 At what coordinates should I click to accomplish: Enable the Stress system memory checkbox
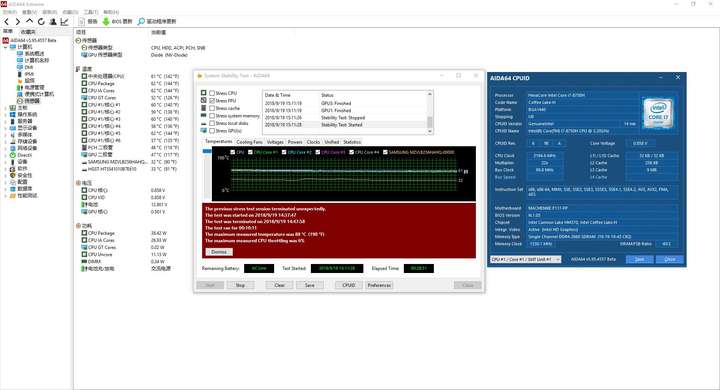point(212,116)
